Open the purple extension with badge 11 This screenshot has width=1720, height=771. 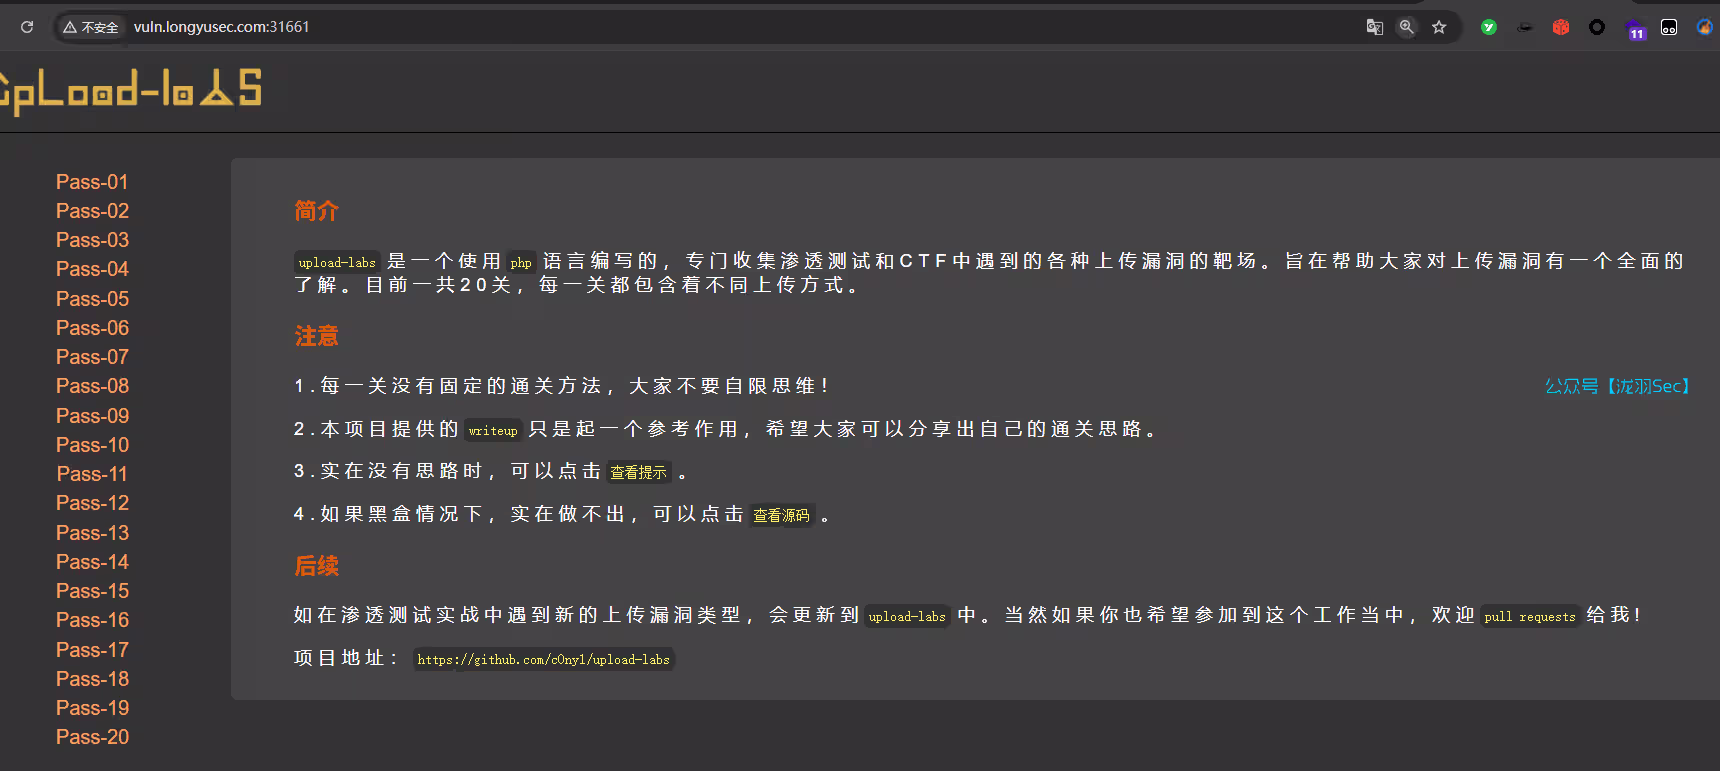[1635, 29]
